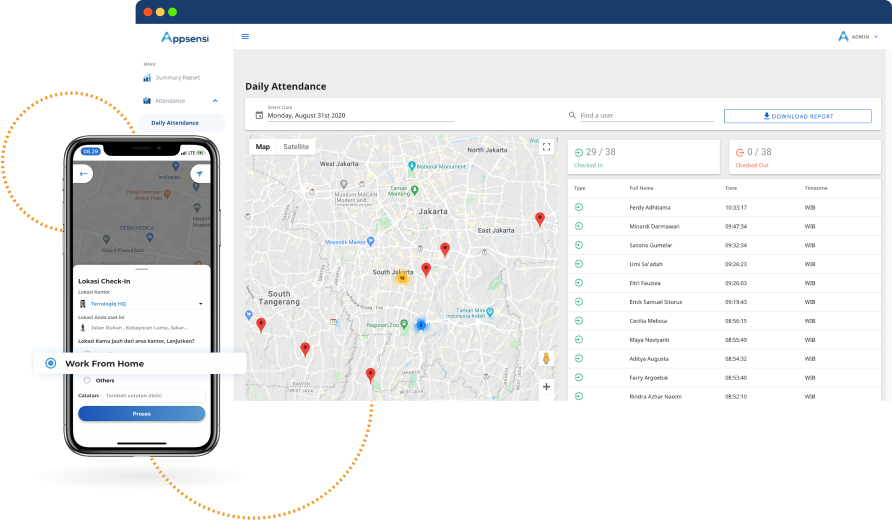
Task: Zoom in on the map with plus button
Action: 546,386
